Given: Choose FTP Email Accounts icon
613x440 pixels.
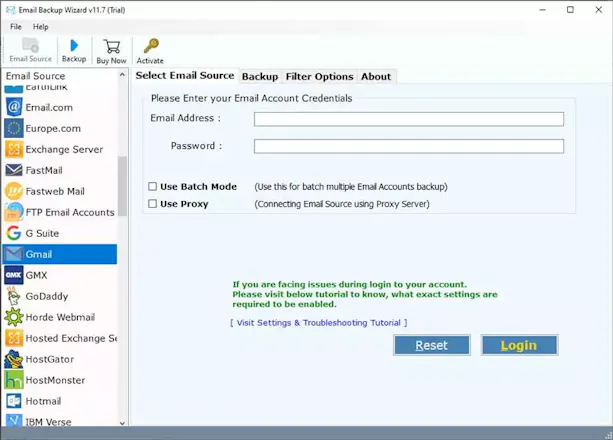Looking at the screenshot, I should pos(14,212).
